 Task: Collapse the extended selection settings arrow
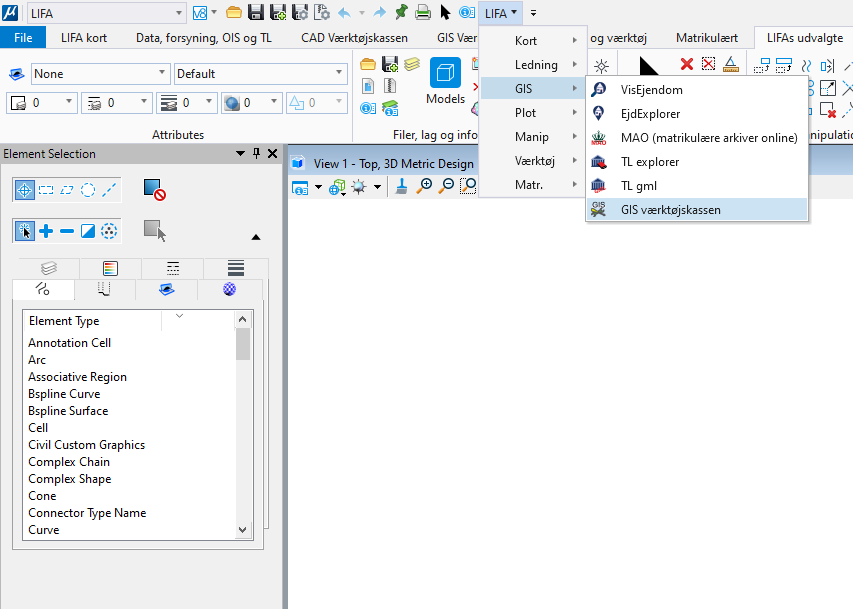point(255,237)
